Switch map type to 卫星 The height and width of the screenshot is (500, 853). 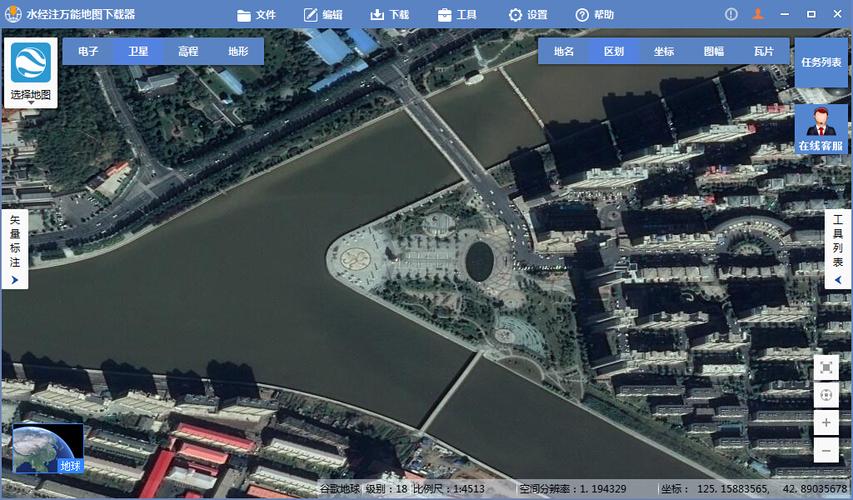[138, 51]
